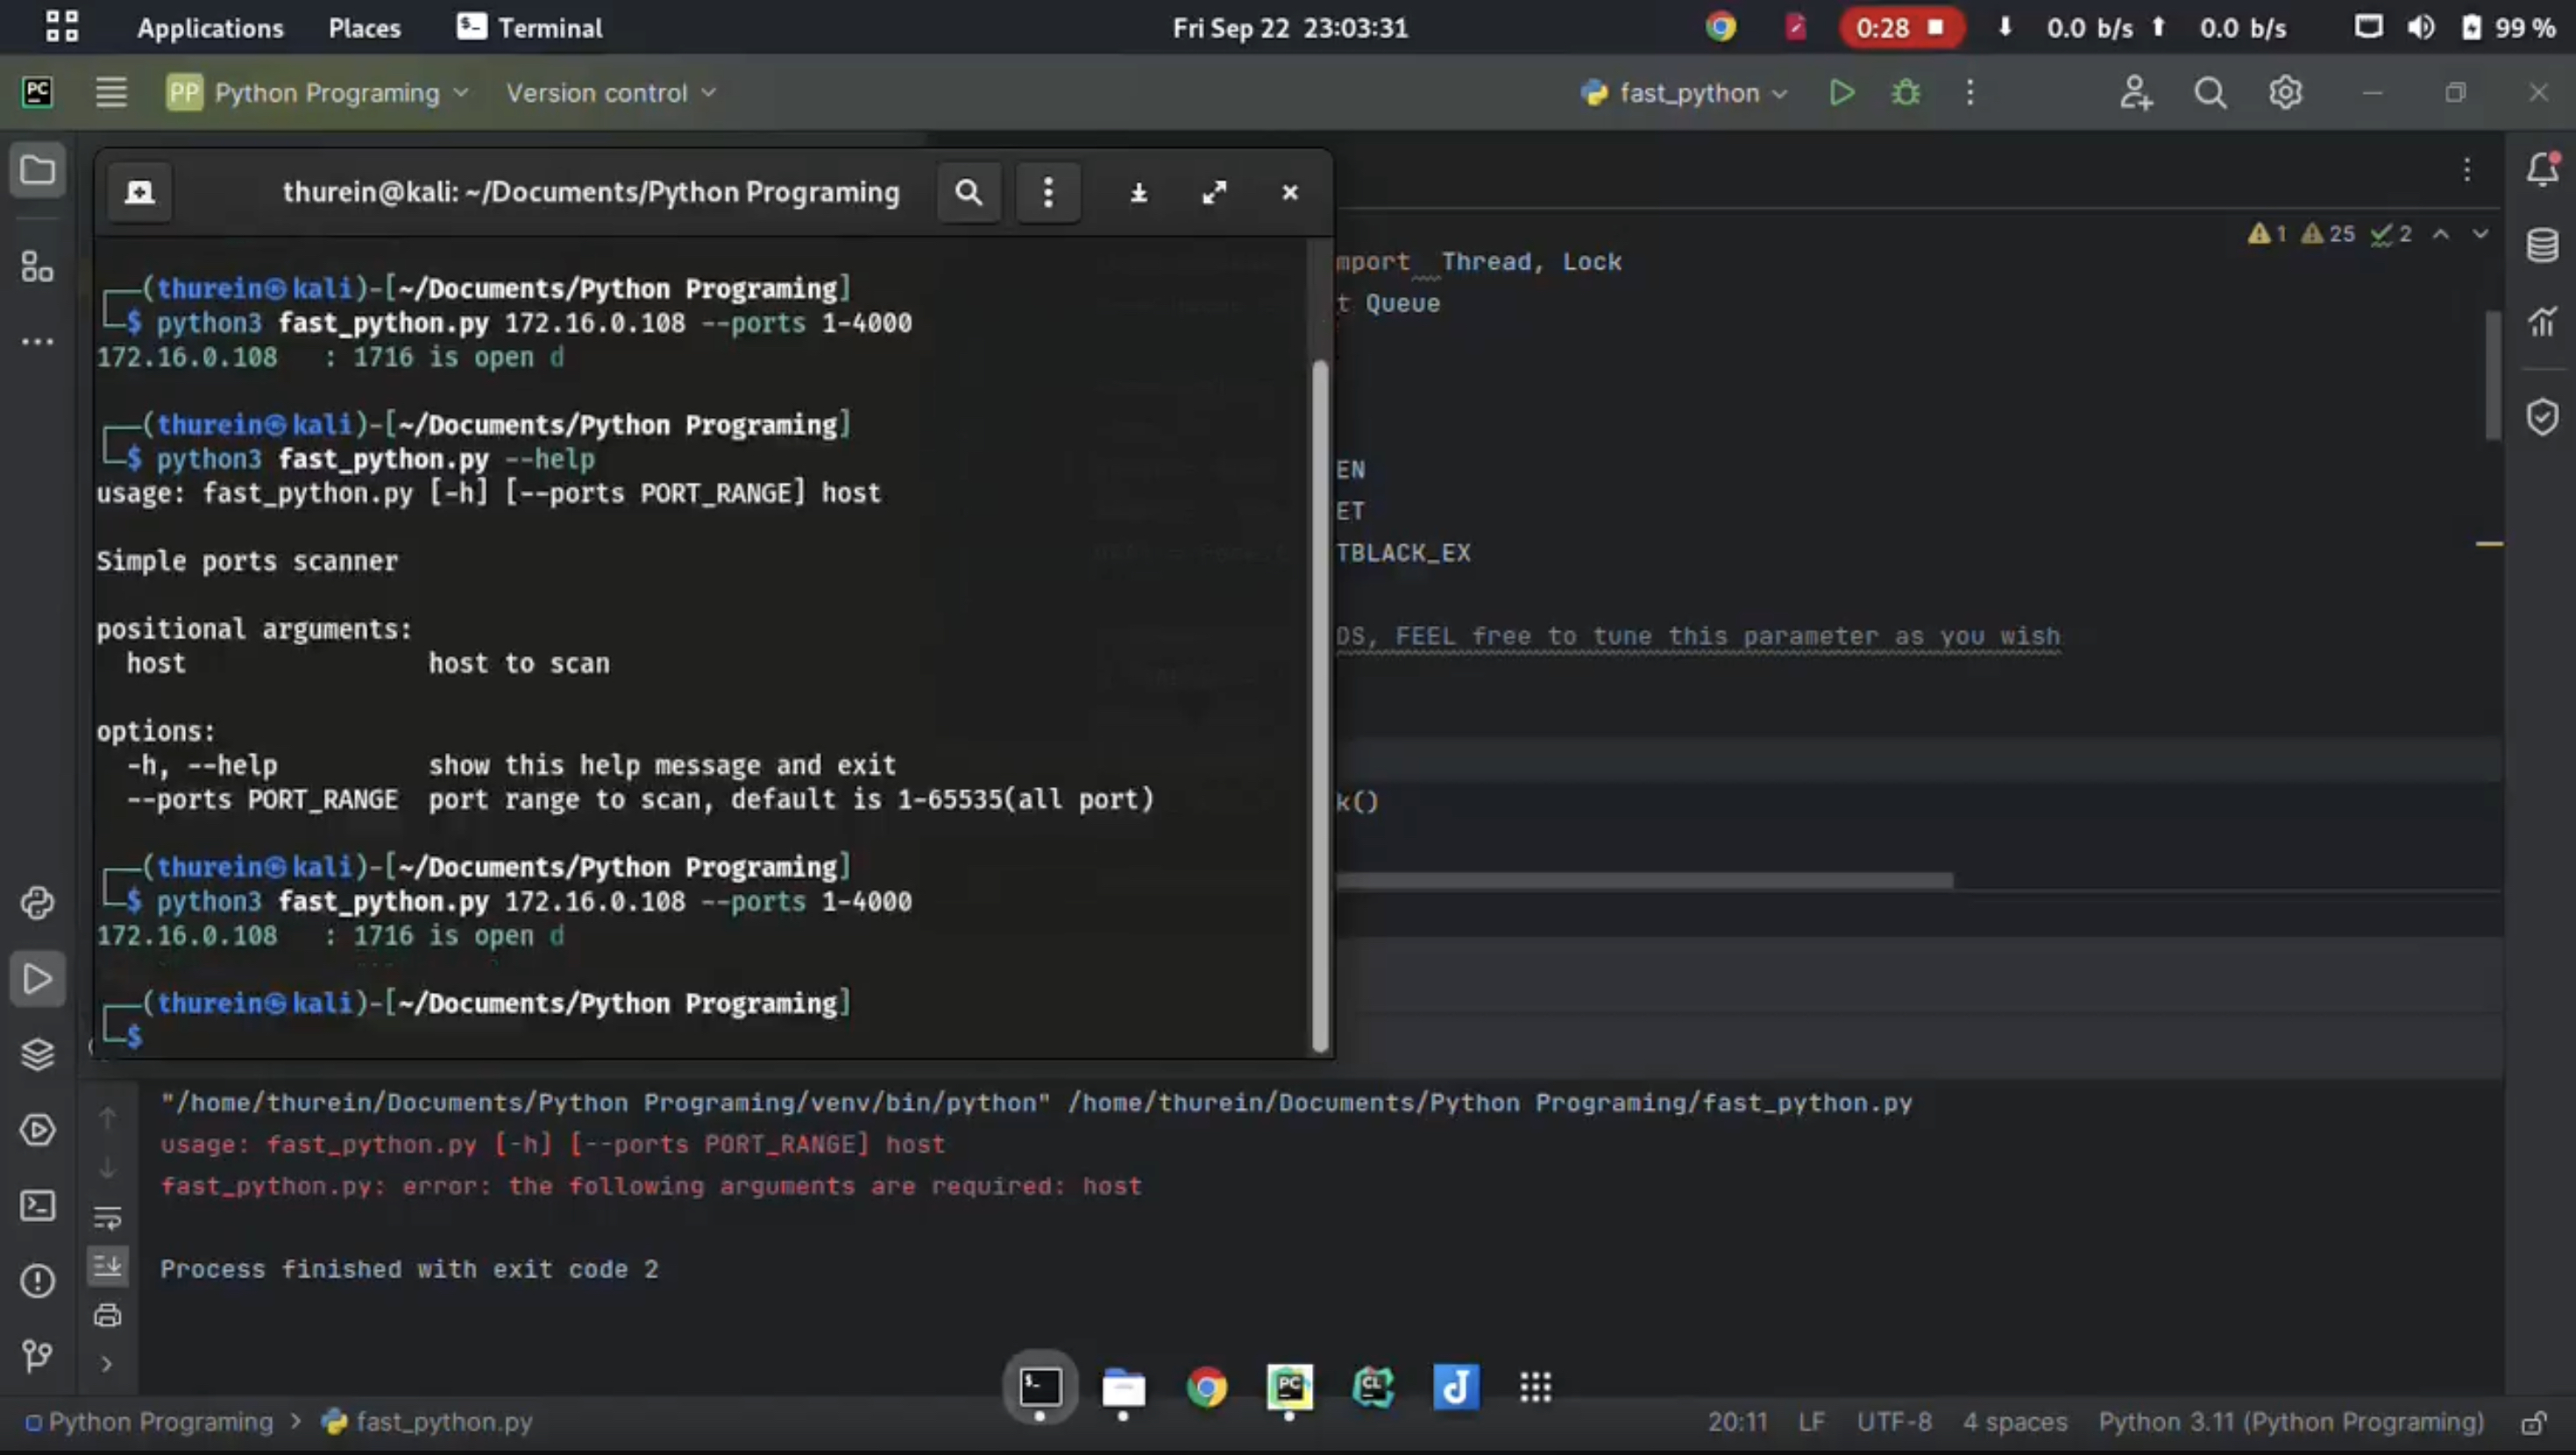The height and width of the screenshot is (1455, 2576).
Task: Open Terminal menu in top bar
Action: tap(530, 28)
